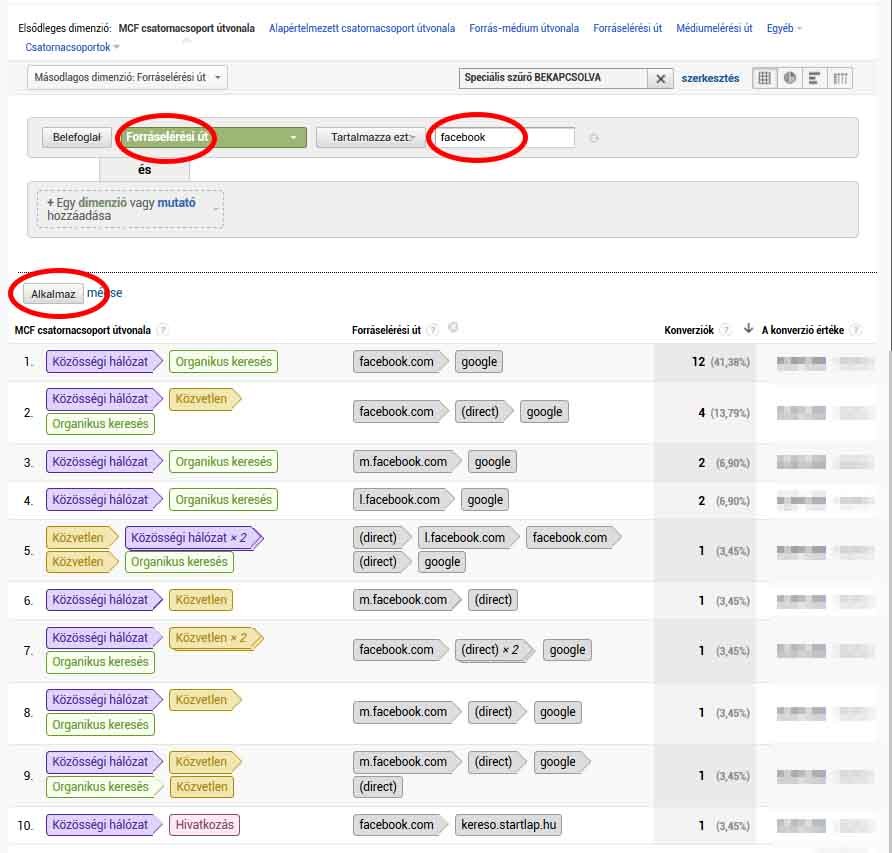Remove secondary dimension Forráselérési út column

click(452, 328)
